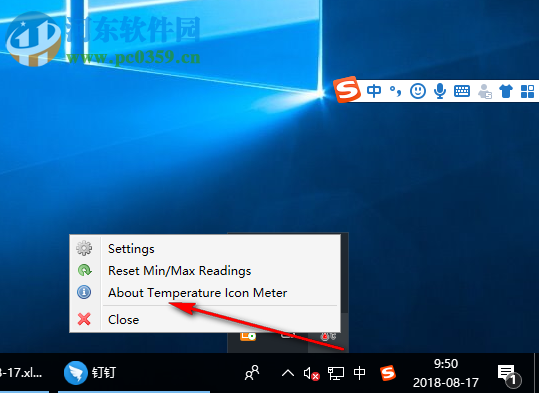Start voice input with microphone icon

[440, 91]
